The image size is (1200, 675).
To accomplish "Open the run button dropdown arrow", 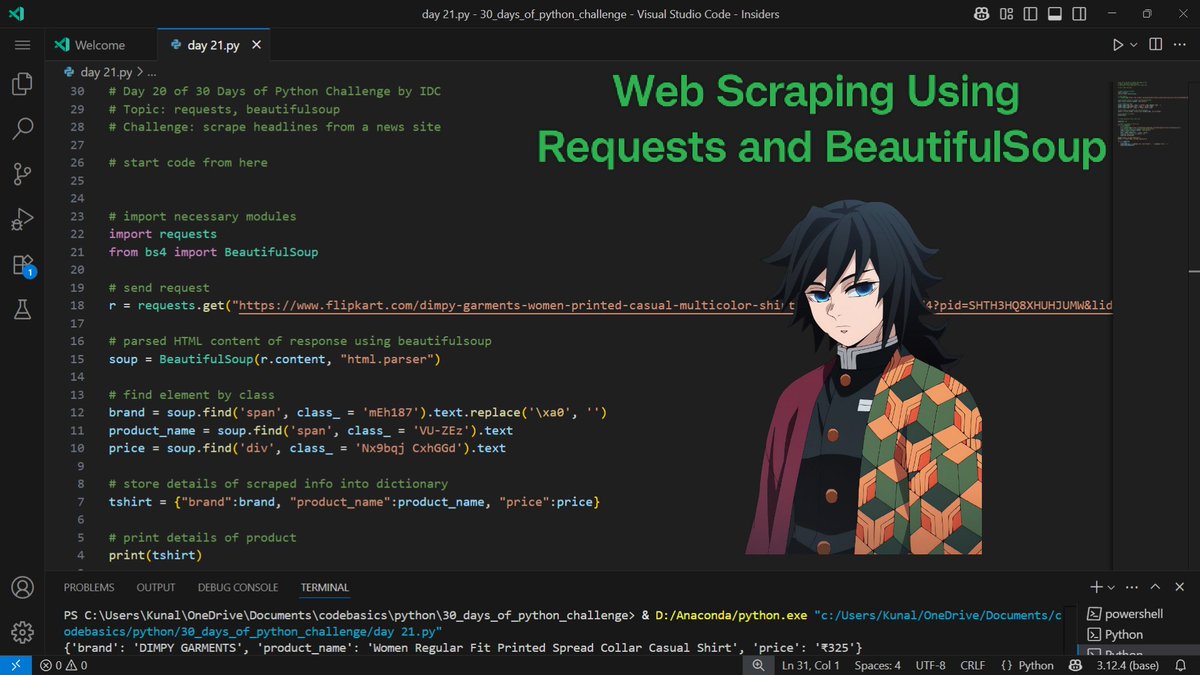I will [x=1133, y=45].
